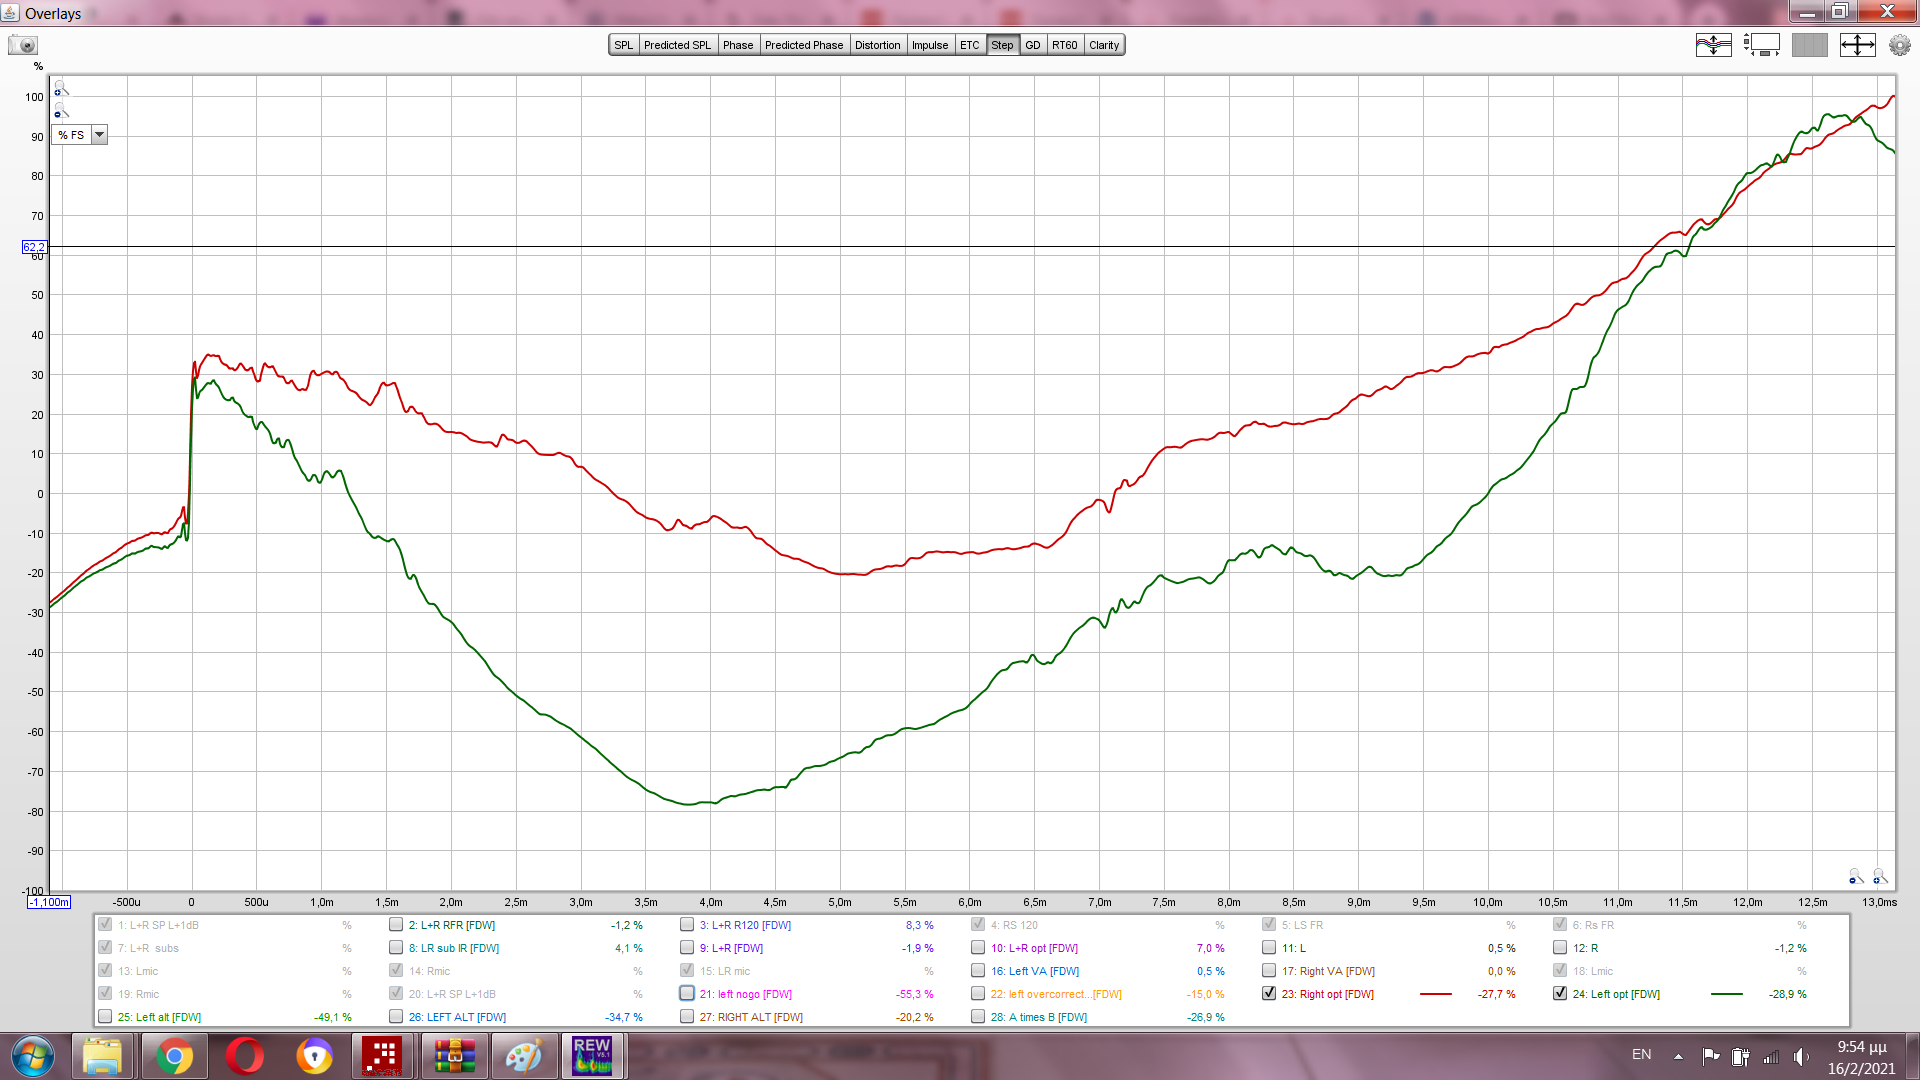Click the grey frequency bands icon
The width and height of the screenshot is (1920, 1080).
1809,45
